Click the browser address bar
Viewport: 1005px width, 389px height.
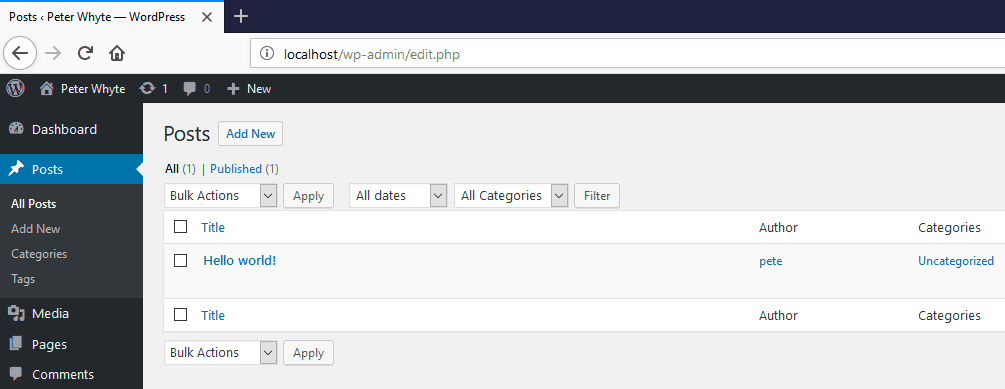[x=628, y=54]
